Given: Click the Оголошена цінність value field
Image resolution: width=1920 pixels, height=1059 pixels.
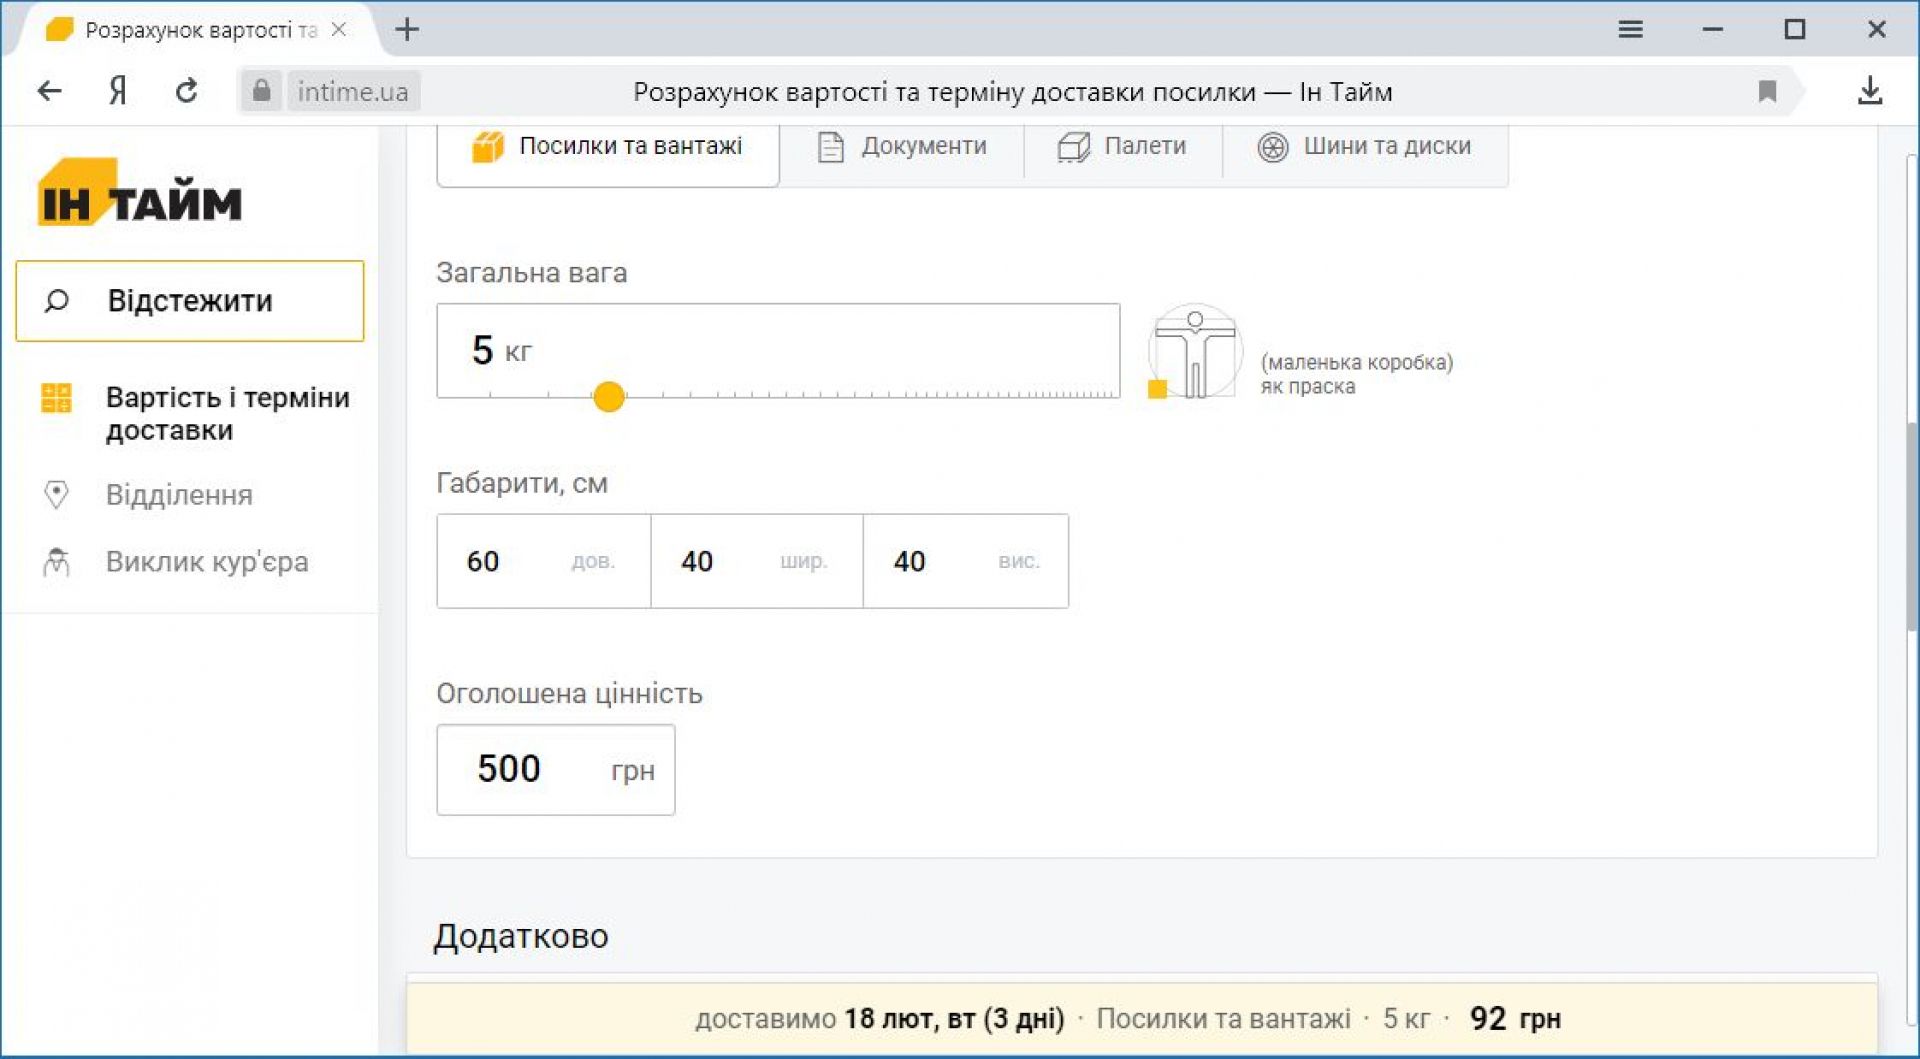Looking at the screenshot, I should tap(554, 769).
